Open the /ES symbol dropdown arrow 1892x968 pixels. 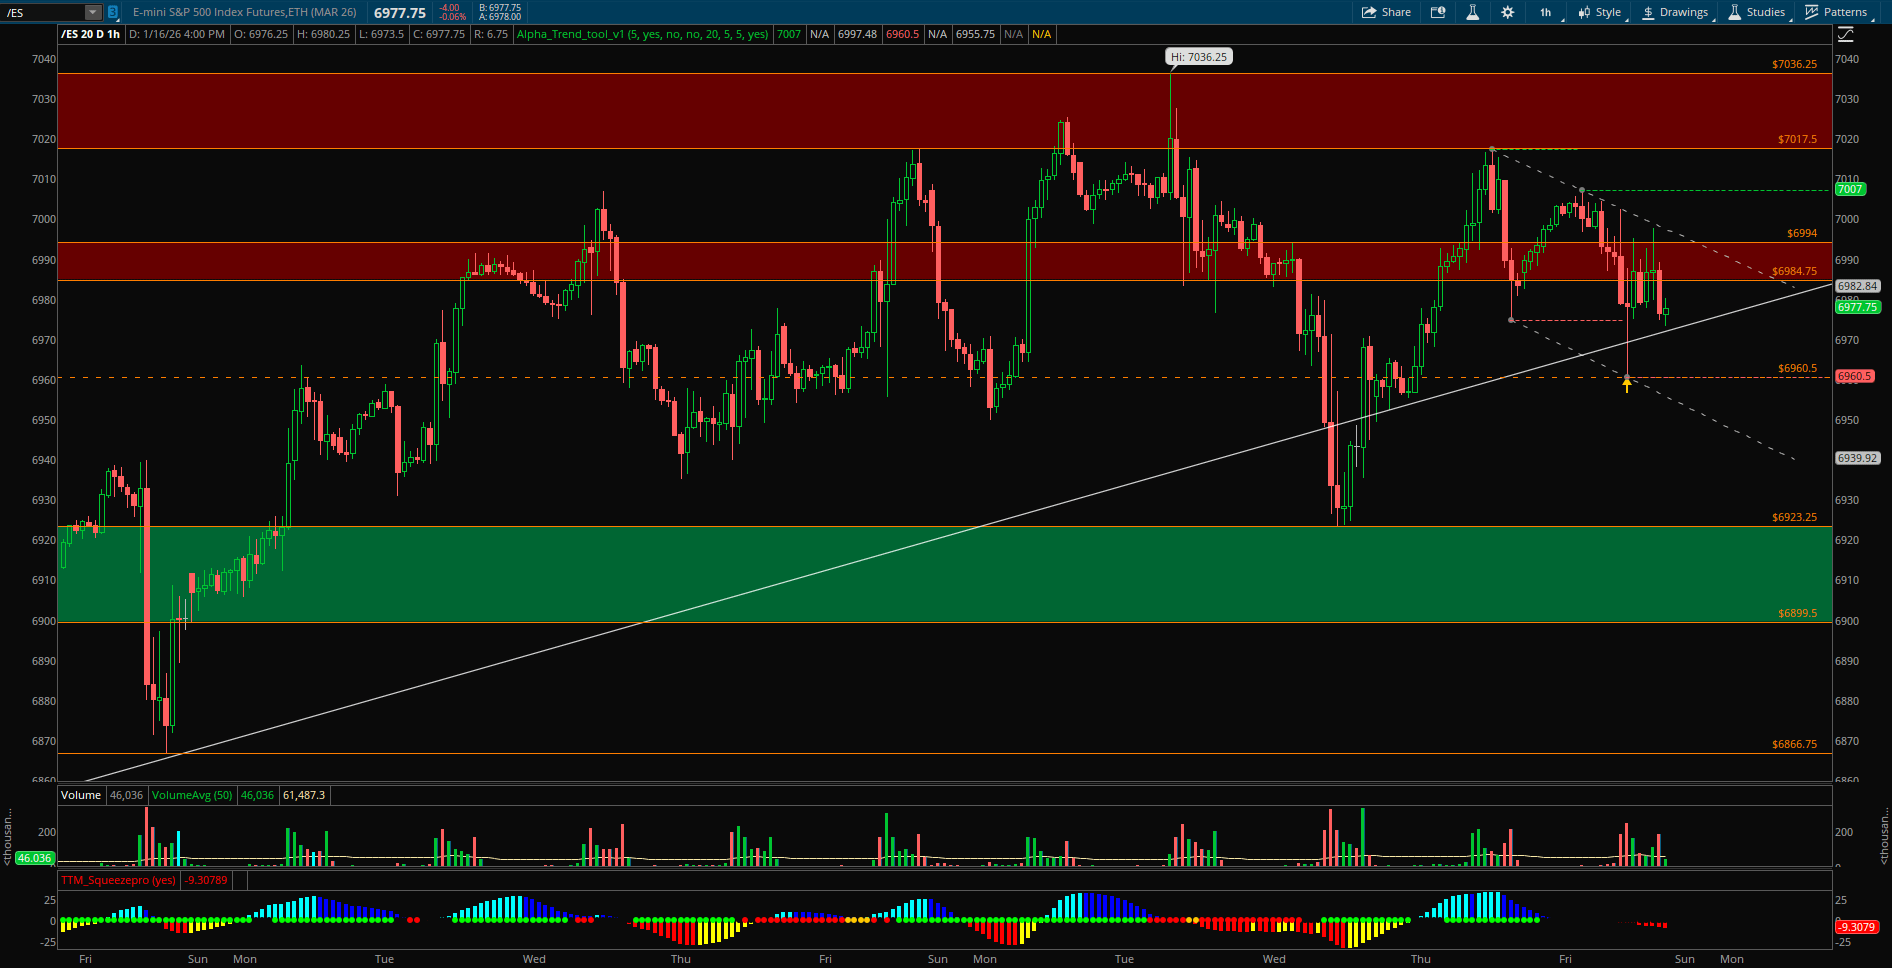coord(92,12)
